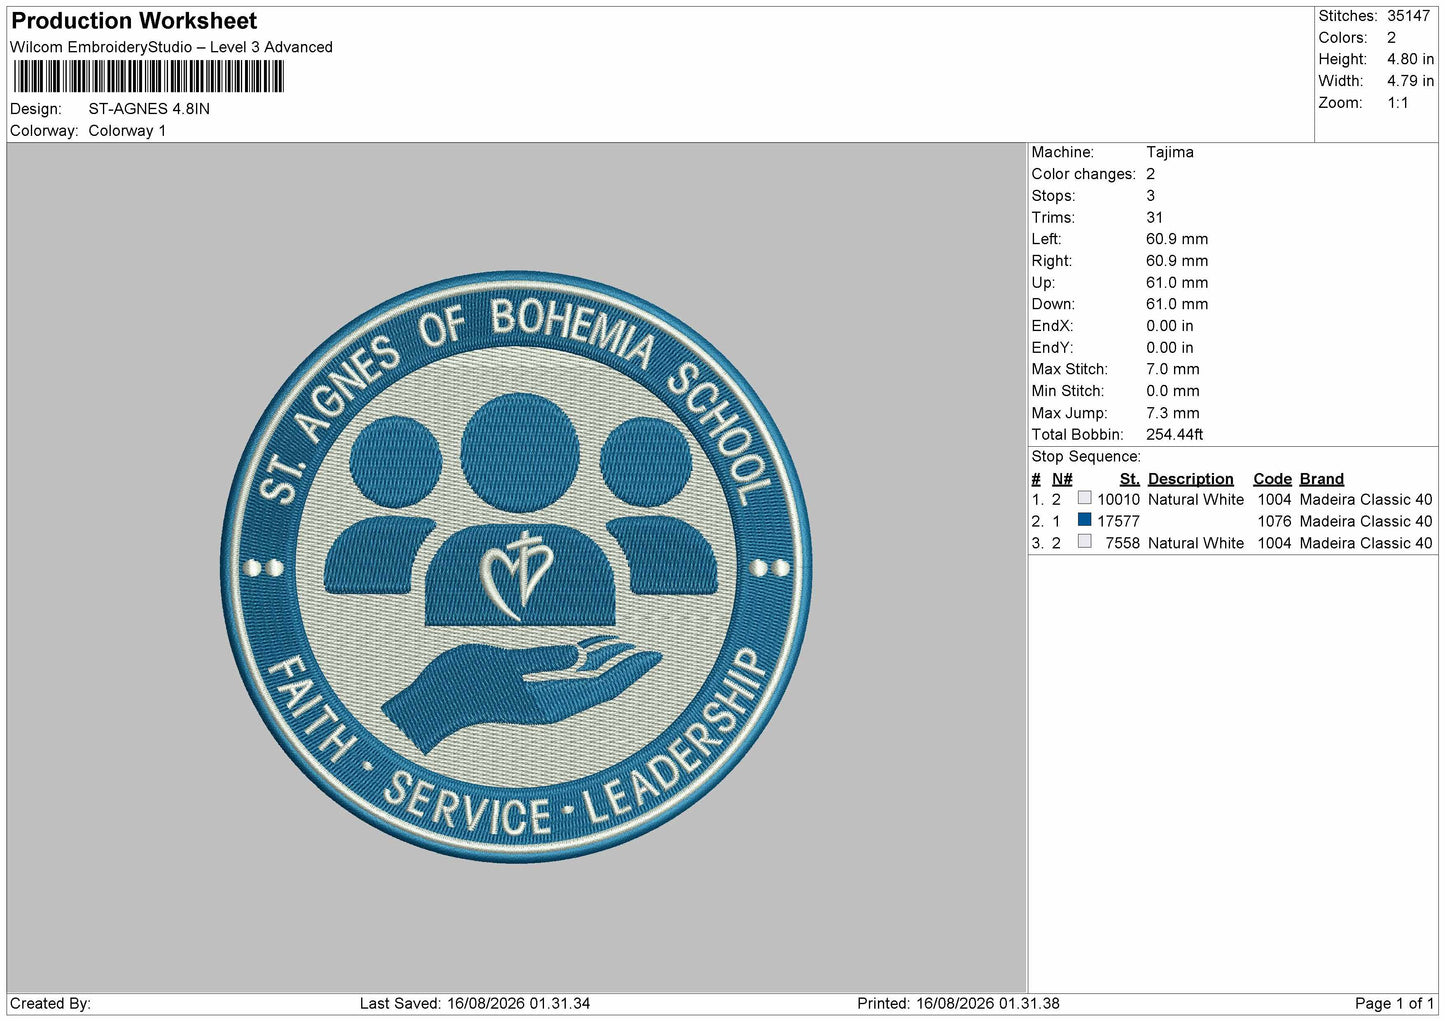Click the "Production Worksheet" heading

point(134,21)
